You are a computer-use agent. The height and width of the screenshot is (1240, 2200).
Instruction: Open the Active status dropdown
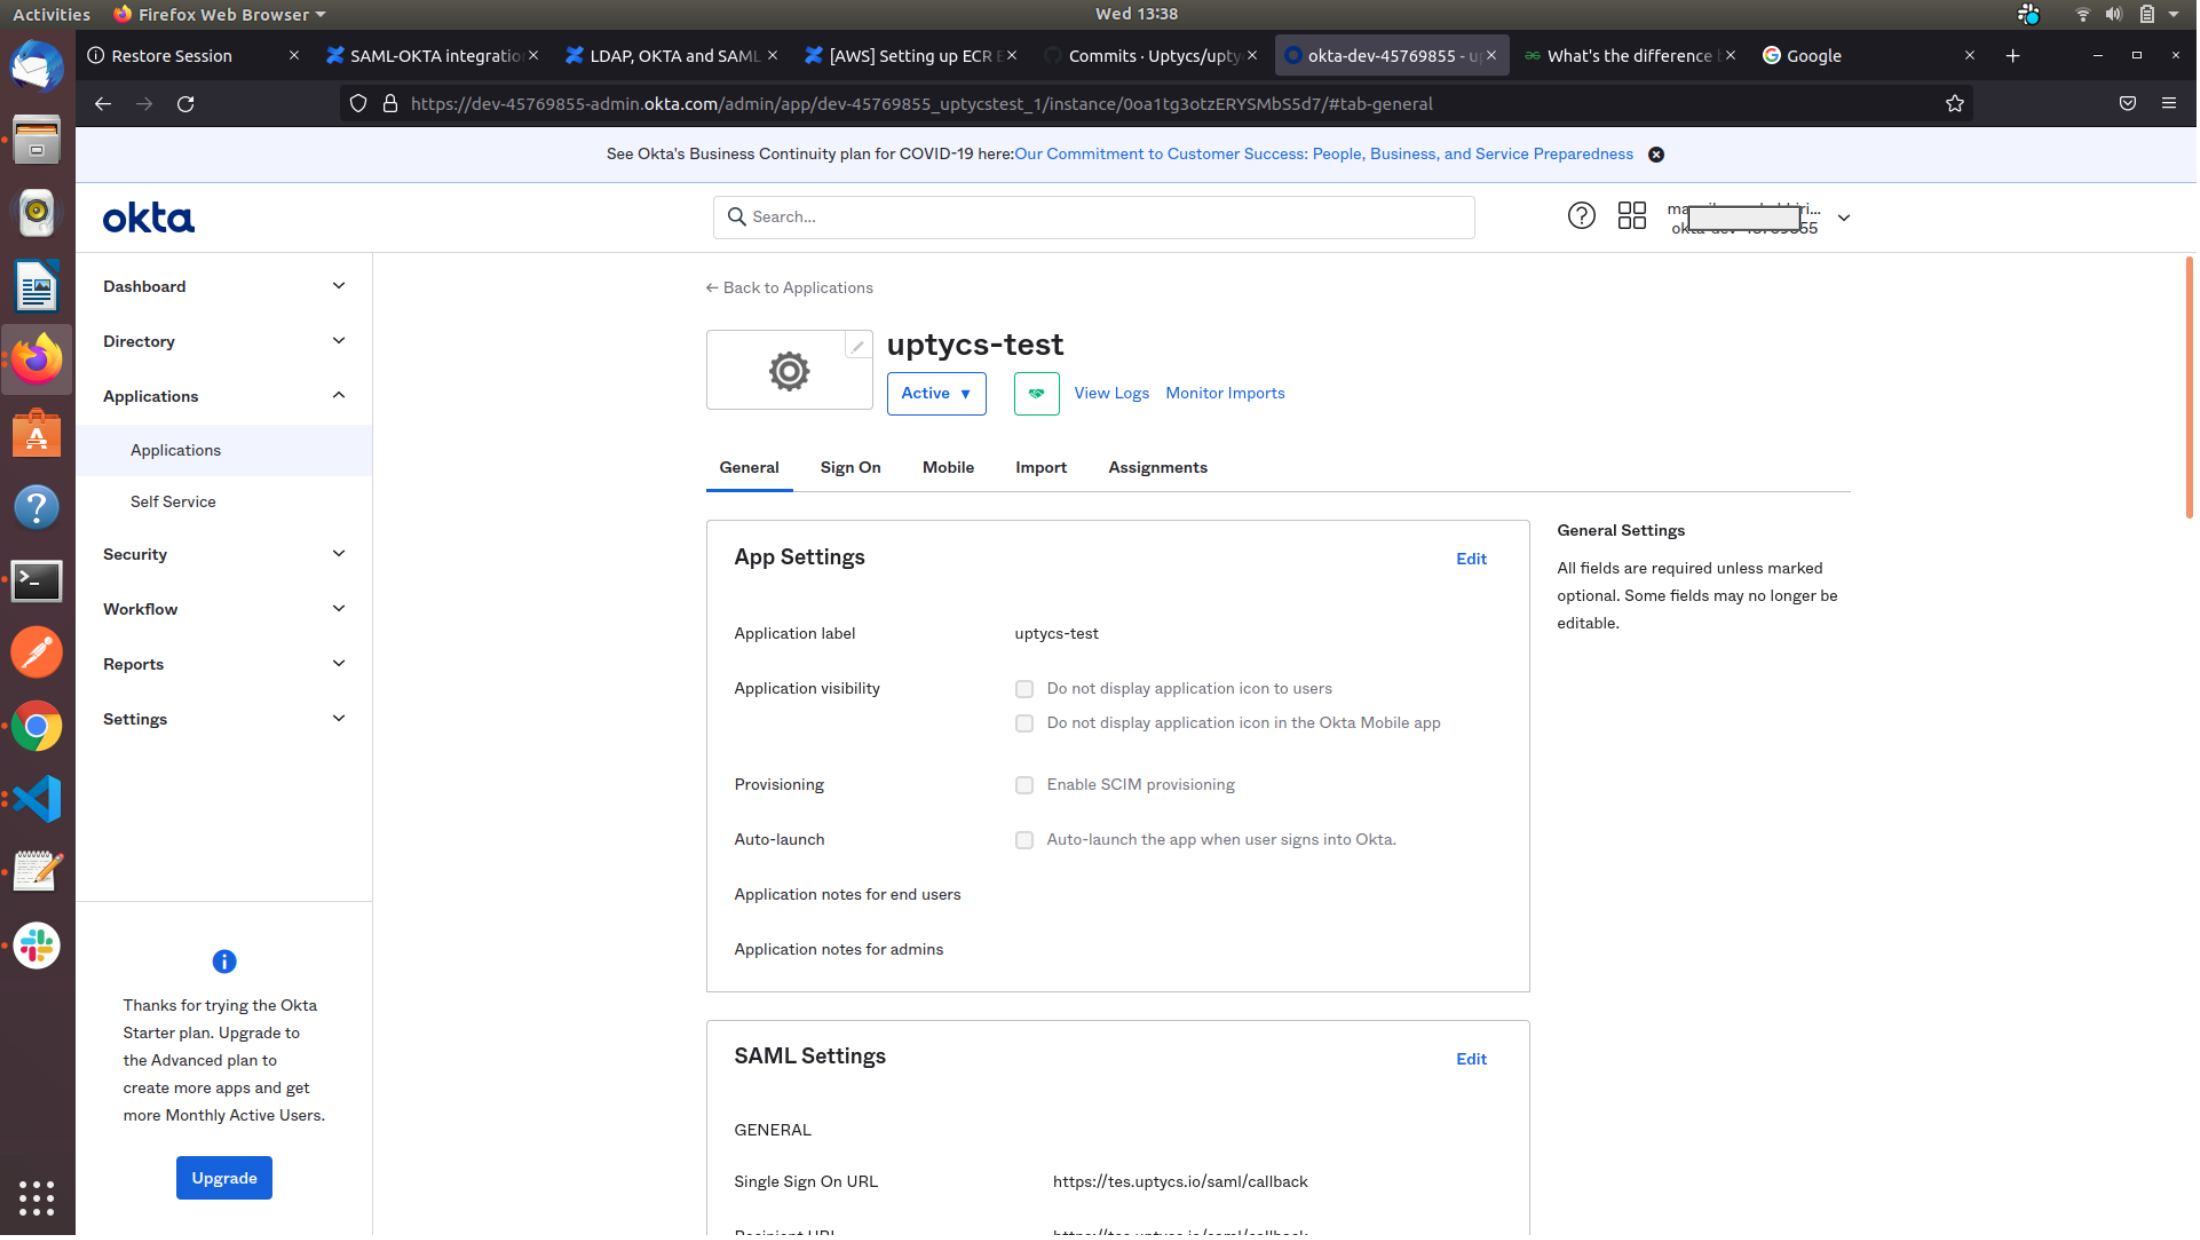click(x=936, y=394)
